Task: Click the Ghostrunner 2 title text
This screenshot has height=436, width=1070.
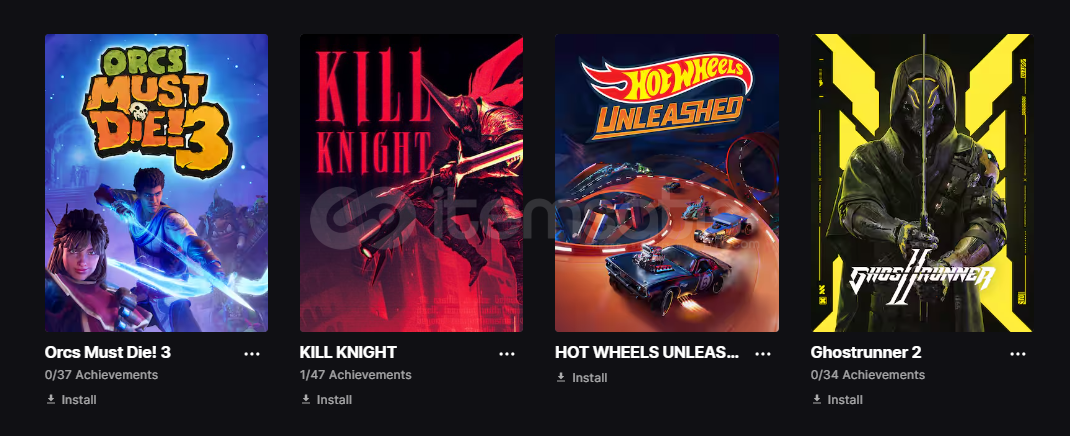Action: [866, 353]
